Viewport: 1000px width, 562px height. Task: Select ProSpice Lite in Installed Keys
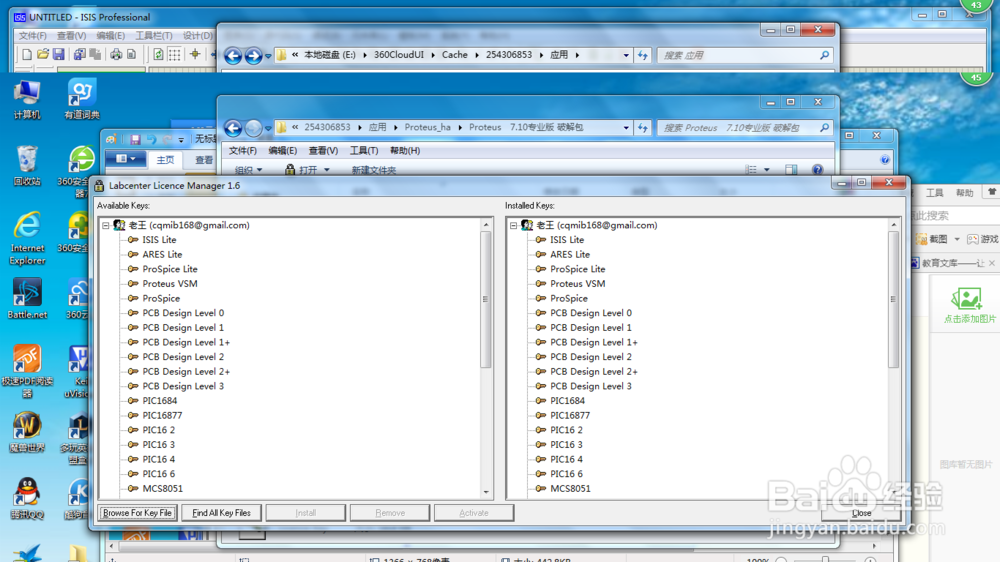pyautogui.click(x=577, y=269)
